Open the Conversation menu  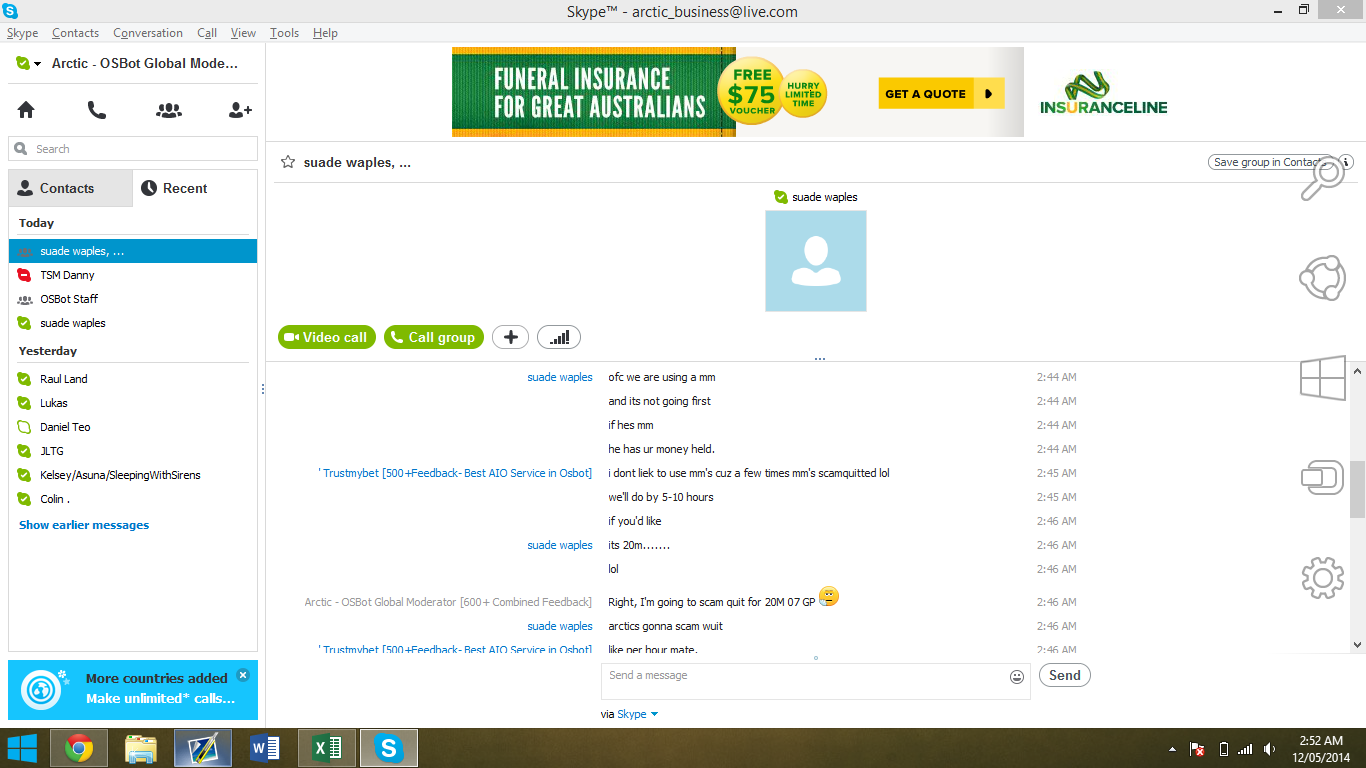click(147, 32)
